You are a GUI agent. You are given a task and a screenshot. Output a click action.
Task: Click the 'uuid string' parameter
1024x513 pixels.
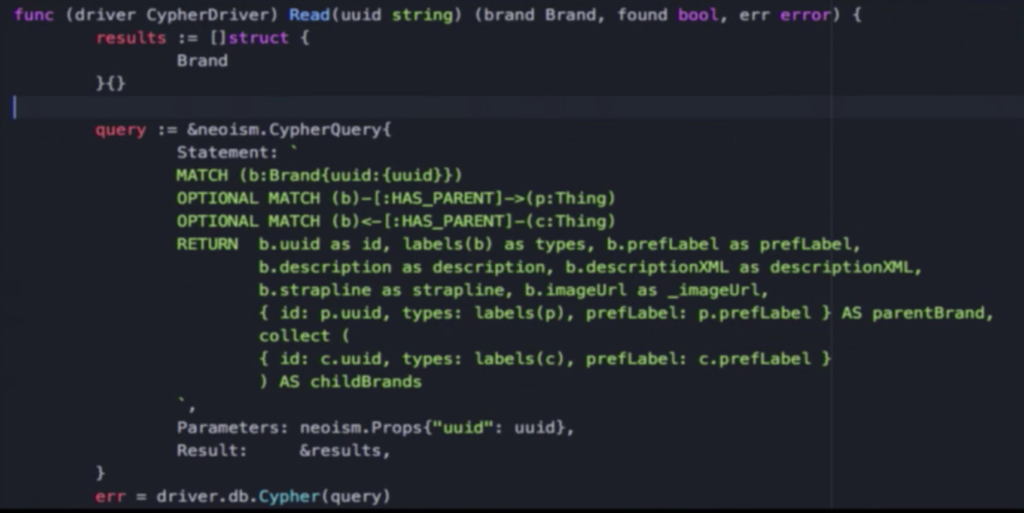(x=396, y=15)
